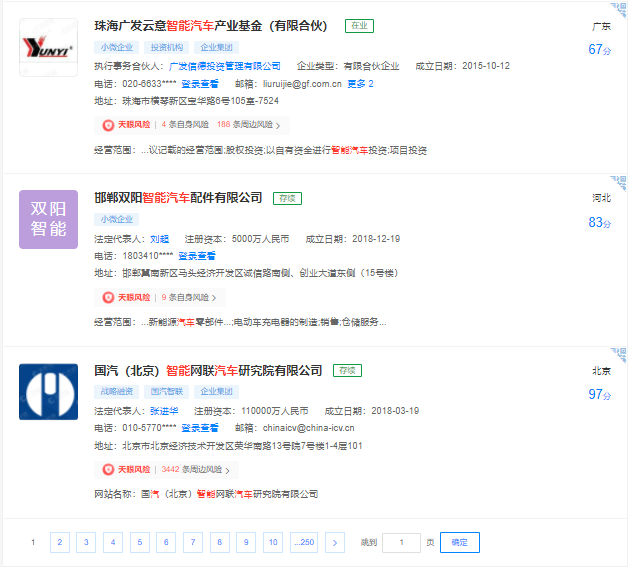Go to page 3

[86, 543]
